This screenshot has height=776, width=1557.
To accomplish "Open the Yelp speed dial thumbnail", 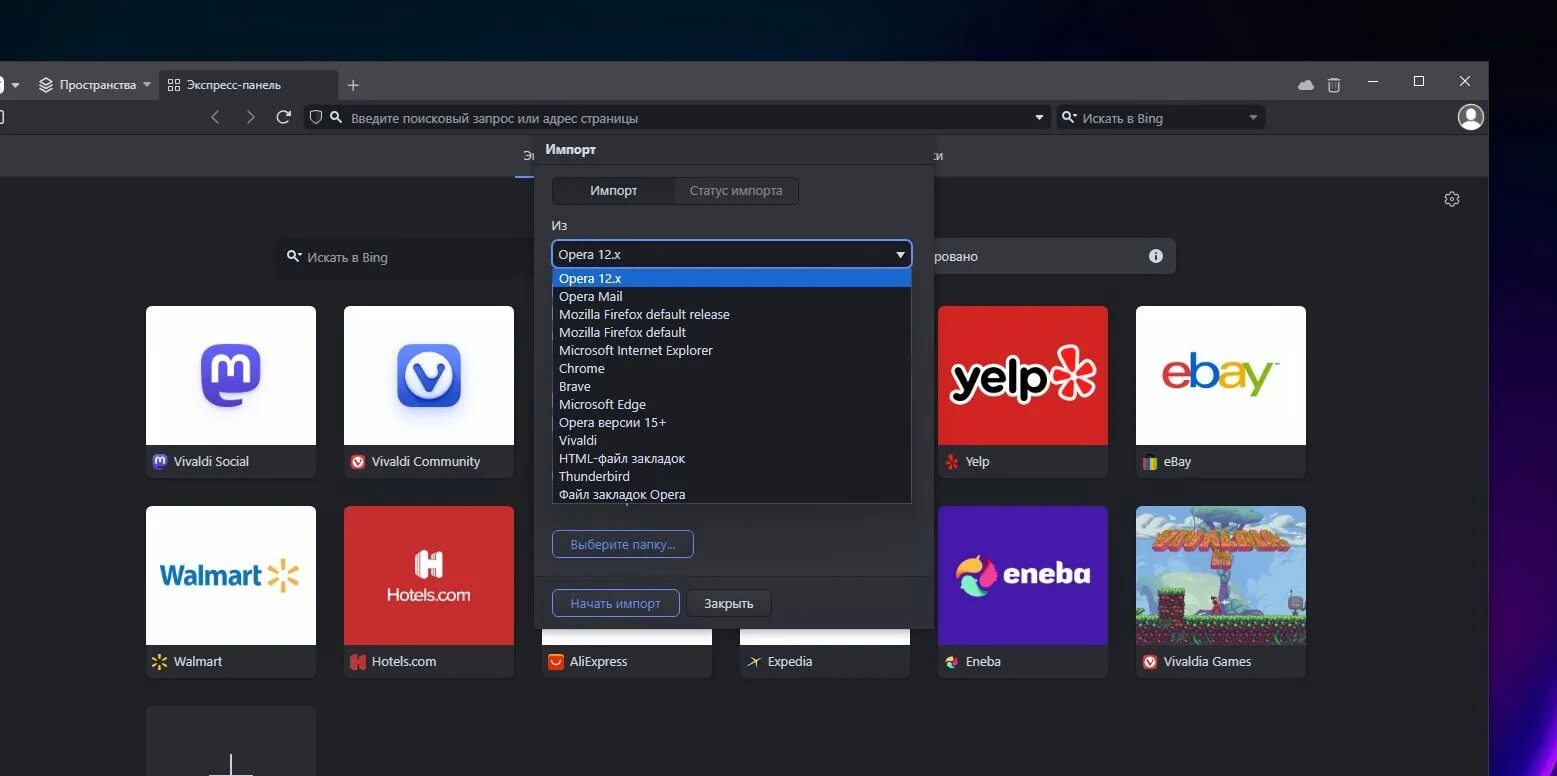I will click(x=1023, y=376).
